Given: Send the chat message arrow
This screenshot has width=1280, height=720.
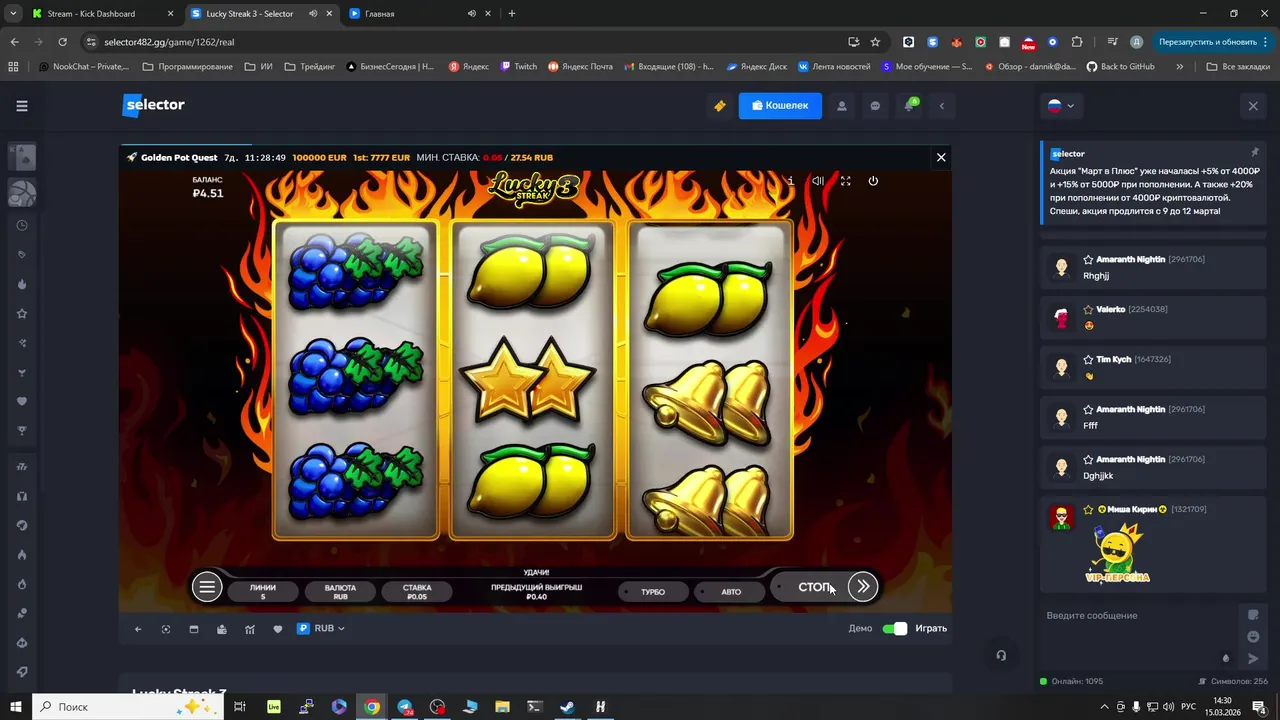Looking at the screenshot, I should [1253, 658].
